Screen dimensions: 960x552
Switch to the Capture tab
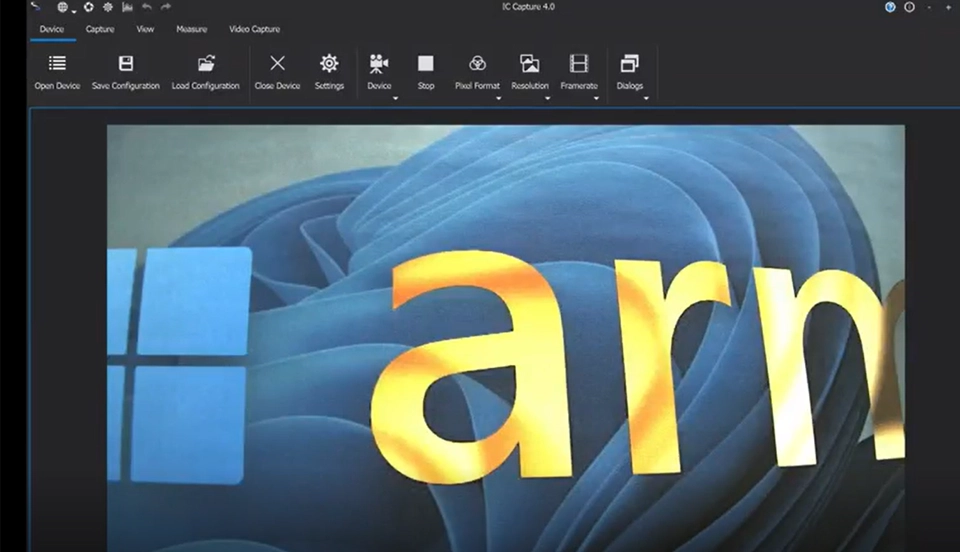tap(100, 29)
